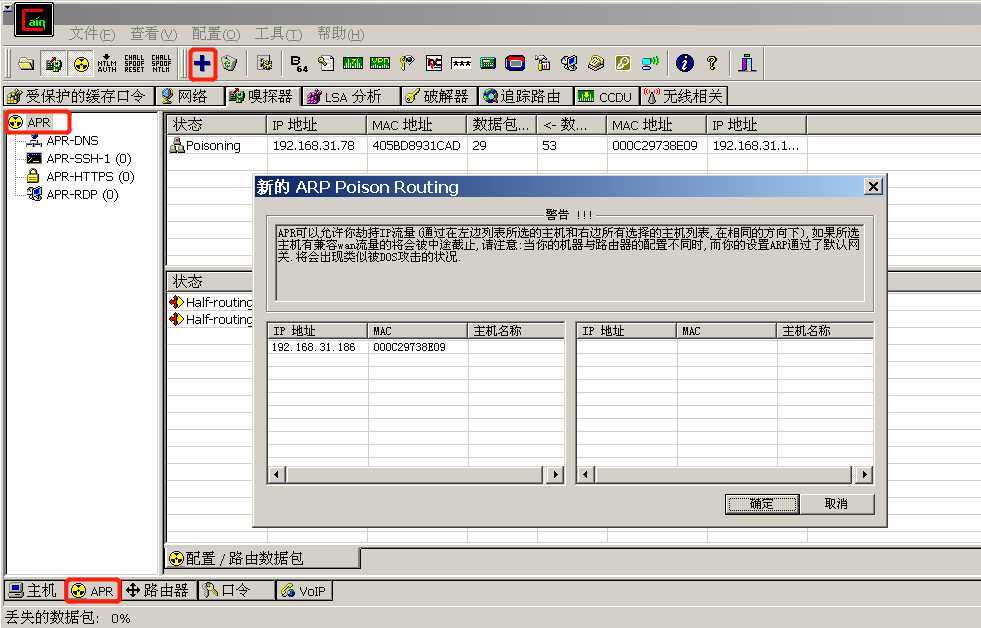Toggle the Start/Stop APR radiation icon
This screenshot has width=981, height=628.
81,64
